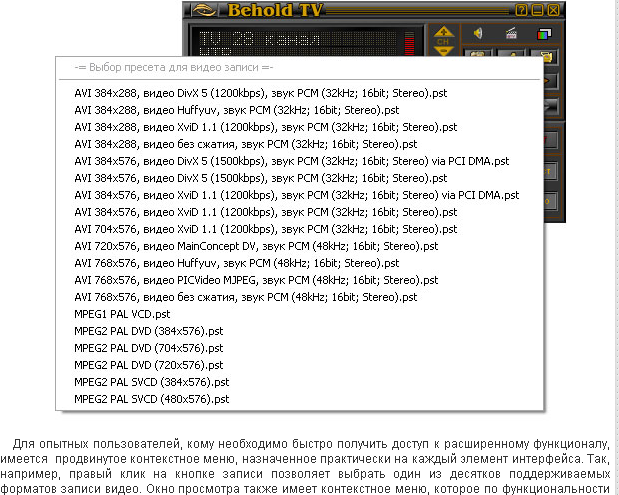Open the color bars video window icon
This screenshot has height=495, width=619.
click(544, 34)
